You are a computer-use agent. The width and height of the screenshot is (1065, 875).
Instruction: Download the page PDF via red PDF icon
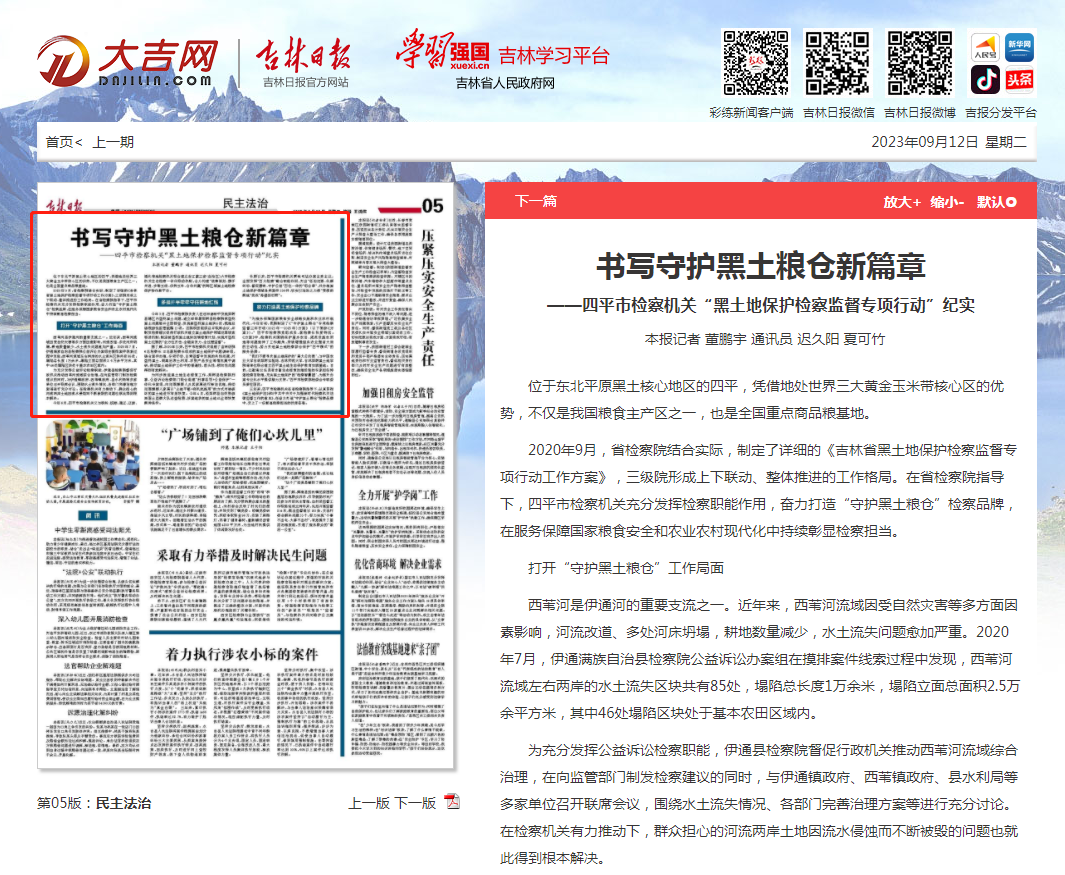tap(452, 802)
